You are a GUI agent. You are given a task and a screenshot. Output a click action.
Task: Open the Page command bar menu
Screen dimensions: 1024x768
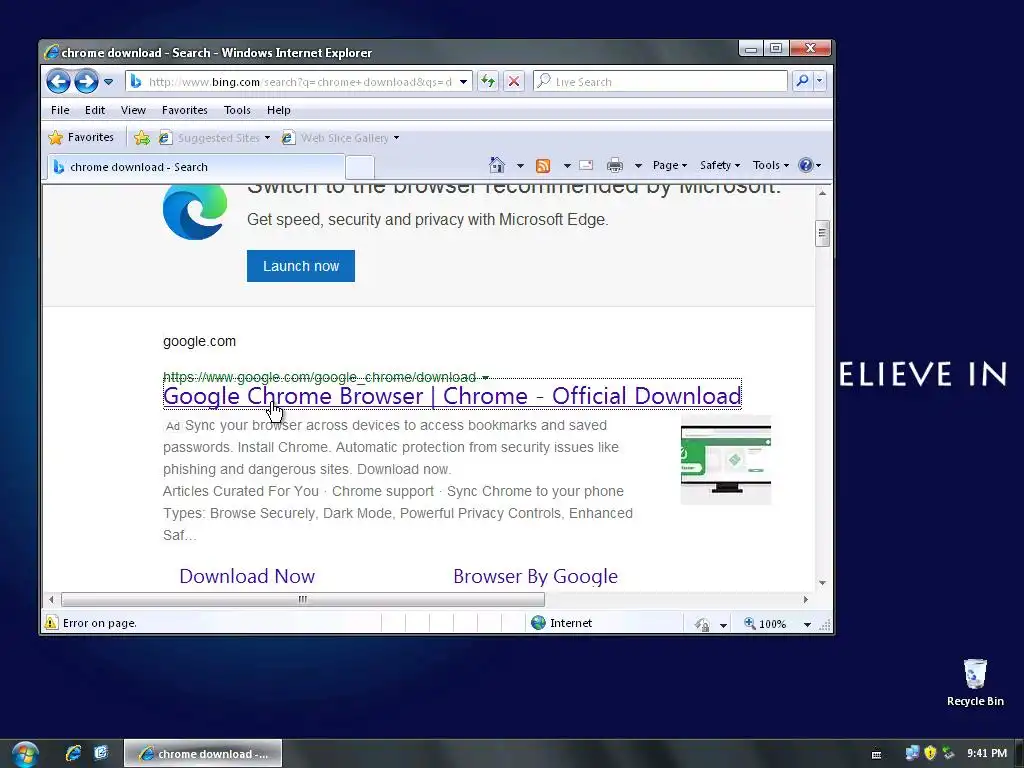[x=669, y=165]
